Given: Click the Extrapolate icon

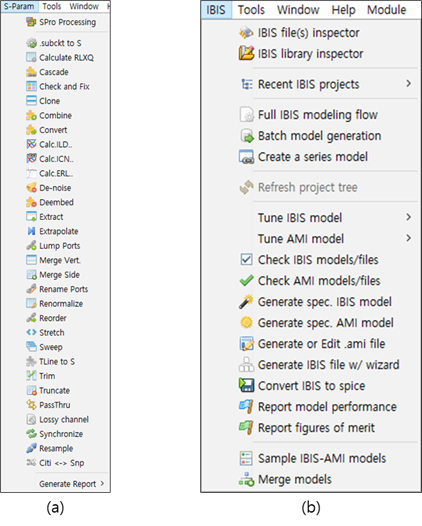Looking at the screenshot, I should (x=31, y=231).
